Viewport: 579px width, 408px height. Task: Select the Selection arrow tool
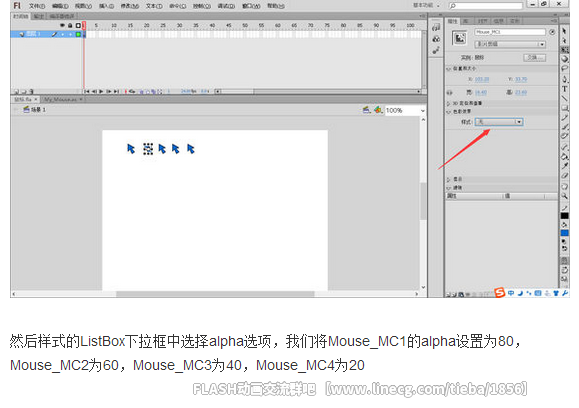tap(565, 31)
